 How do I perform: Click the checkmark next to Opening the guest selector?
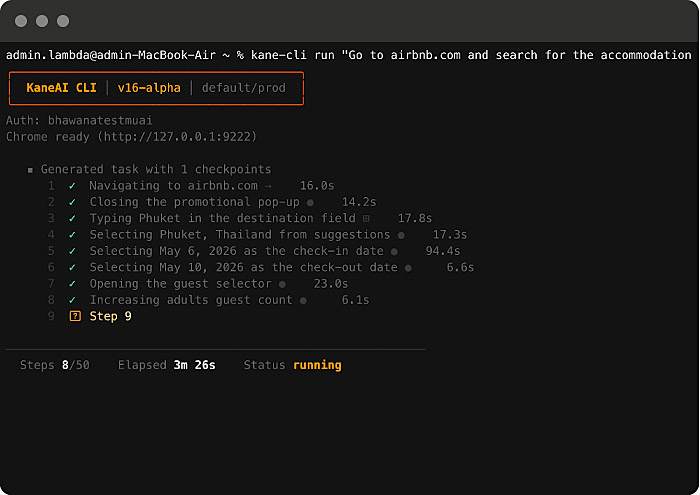pos(72,284)
